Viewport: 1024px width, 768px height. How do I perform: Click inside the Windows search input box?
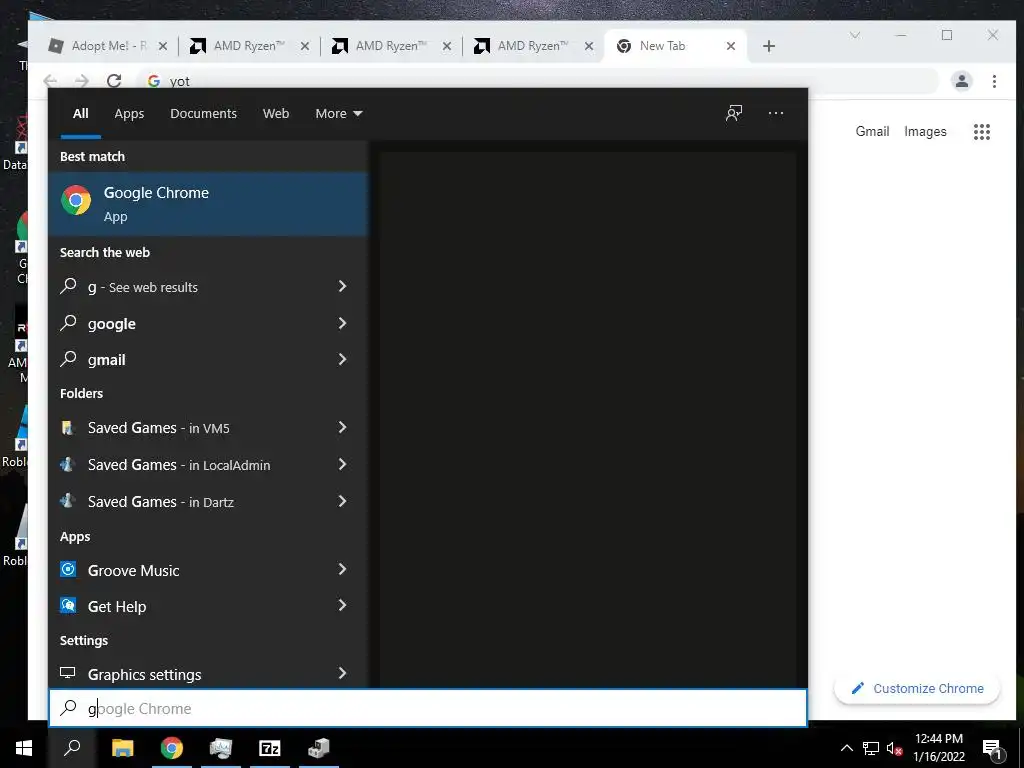[x=428, y=708]
